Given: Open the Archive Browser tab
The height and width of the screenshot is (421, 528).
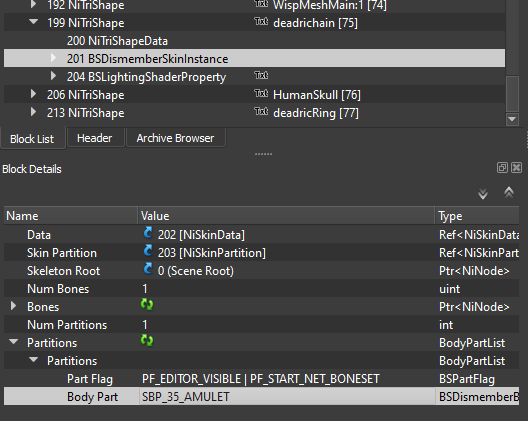Looking at the screenshot, I should click(x=175, y=138).
